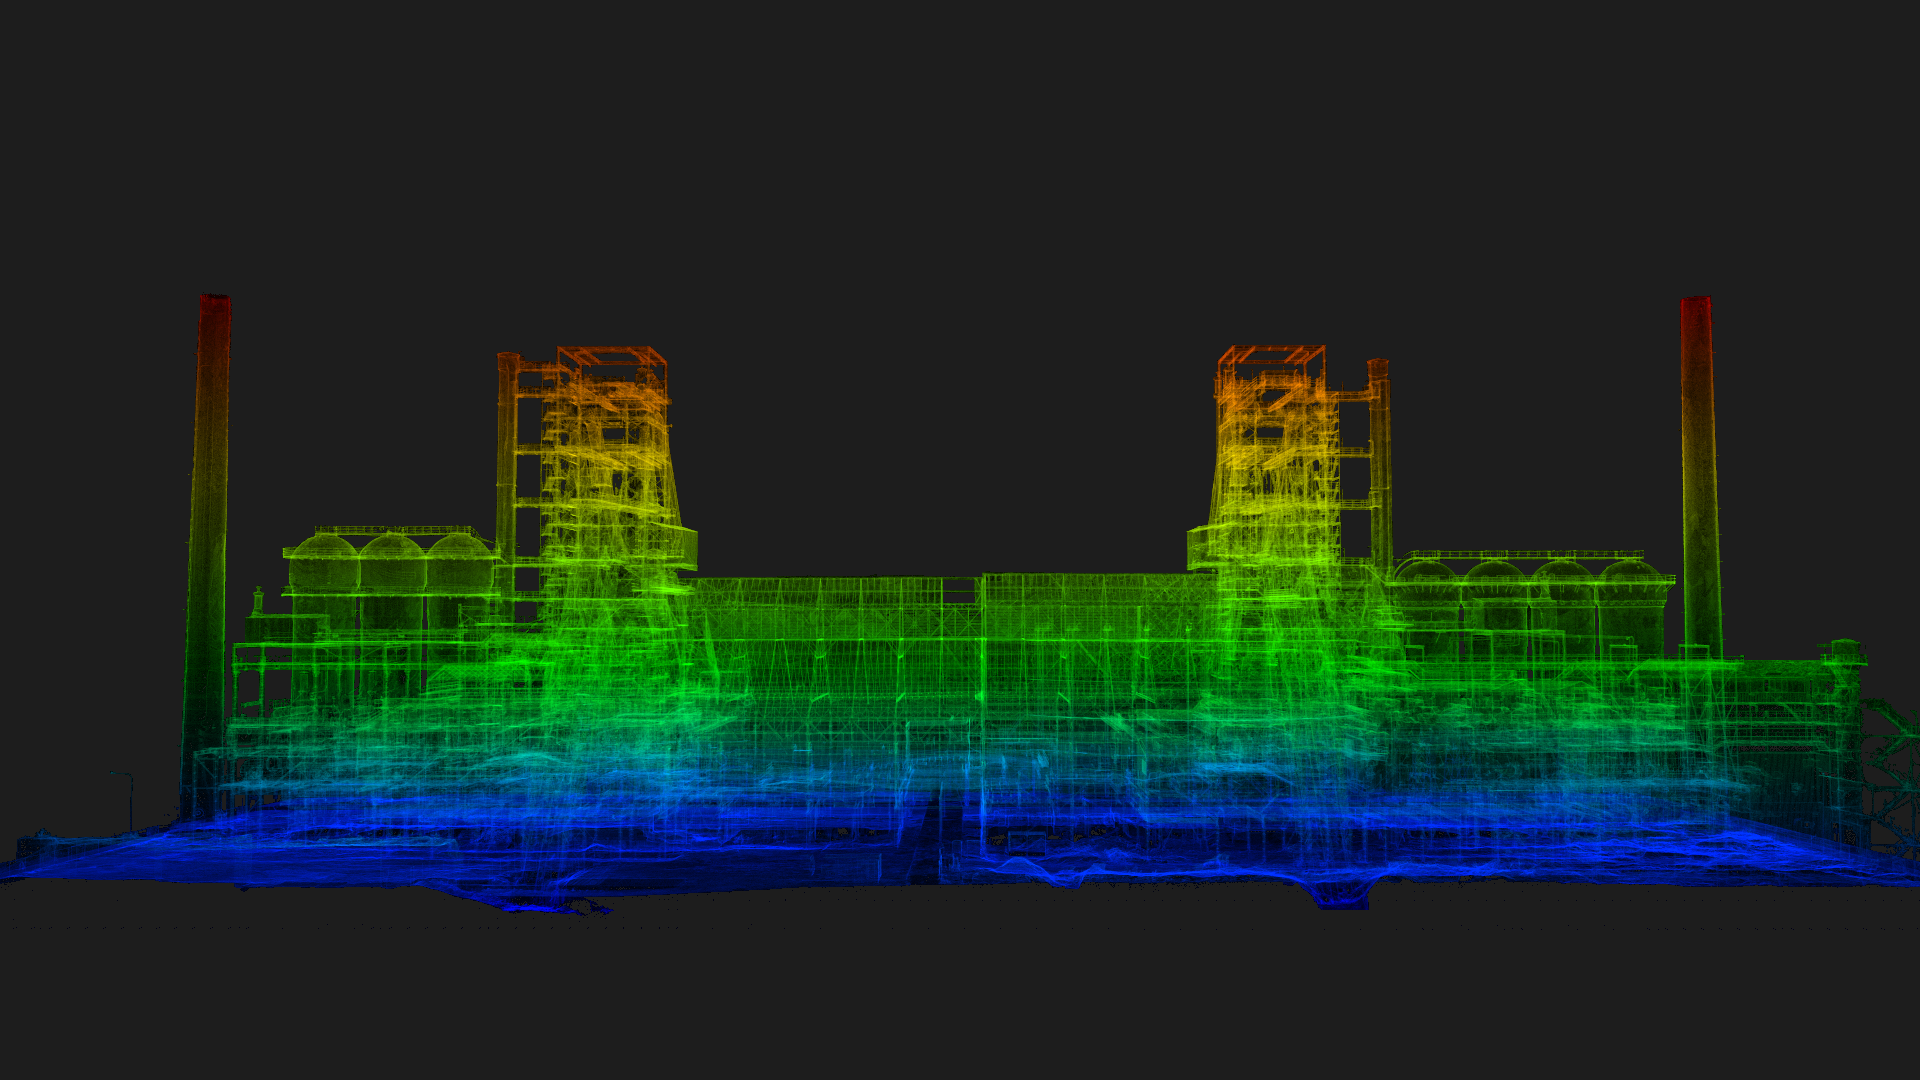The image size is (1920, 1080).
Task: Click the leftmost dome of right tank group
Action: point(1425,574)
